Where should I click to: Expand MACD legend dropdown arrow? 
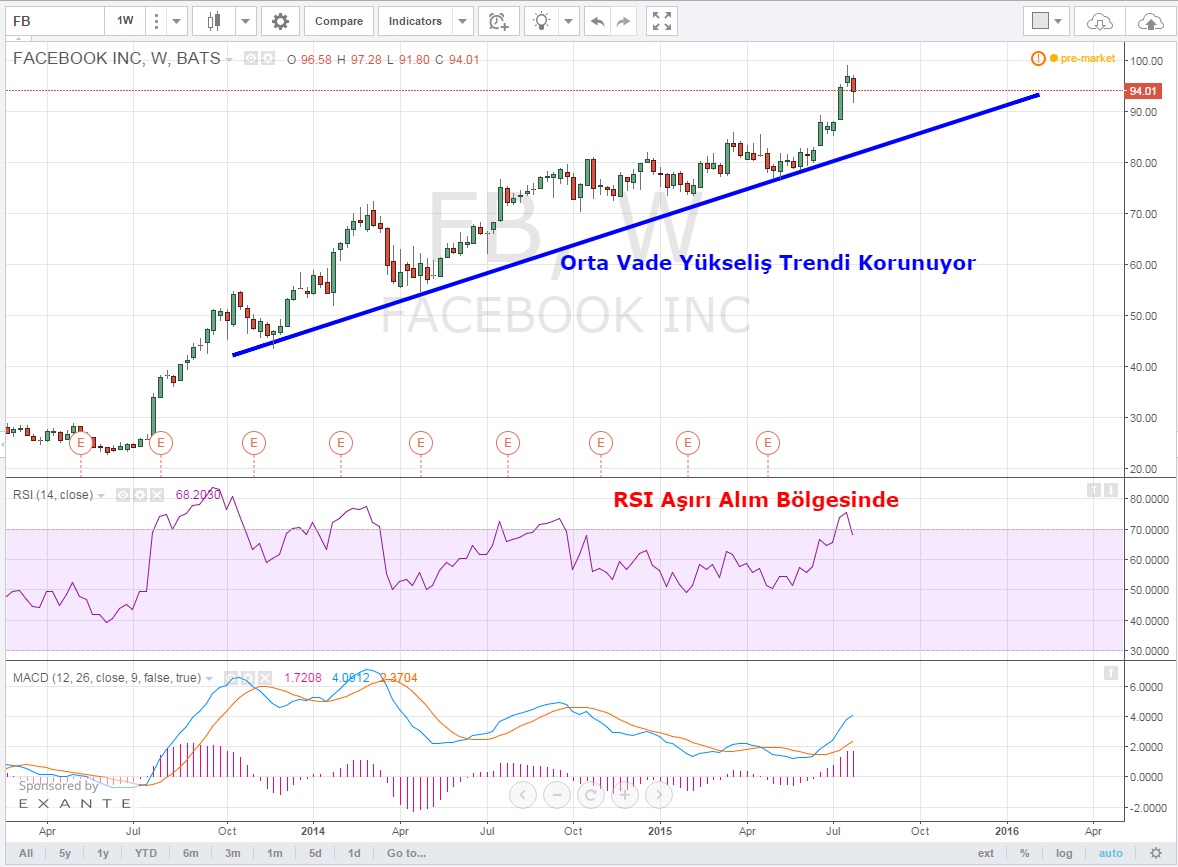click(x=210, y=679)
